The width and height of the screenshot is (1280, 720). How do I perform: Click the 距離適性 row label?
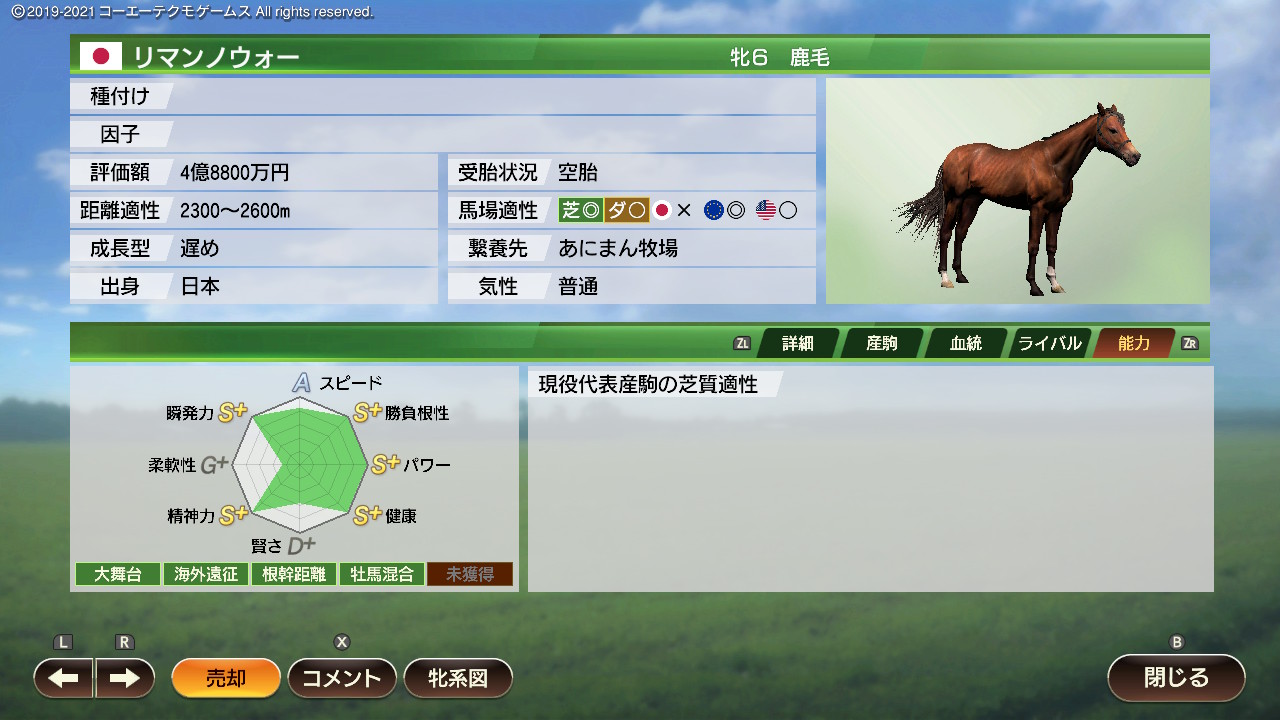coord(120,210)
